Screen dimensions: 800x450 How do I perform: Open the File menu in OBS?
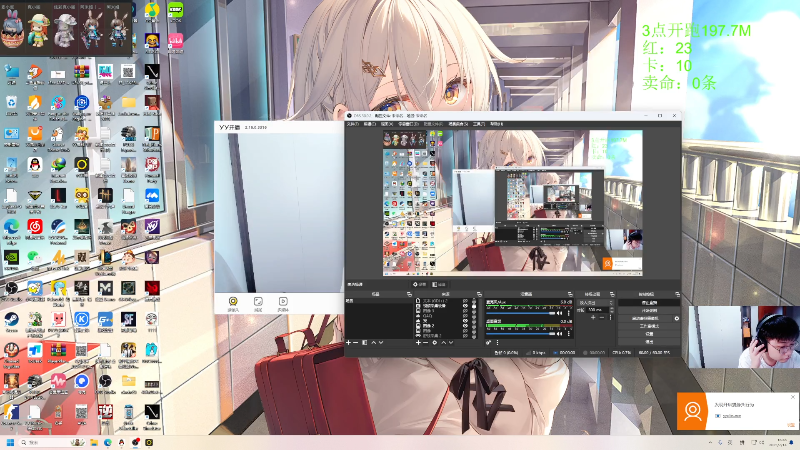[x=353, y=124]
